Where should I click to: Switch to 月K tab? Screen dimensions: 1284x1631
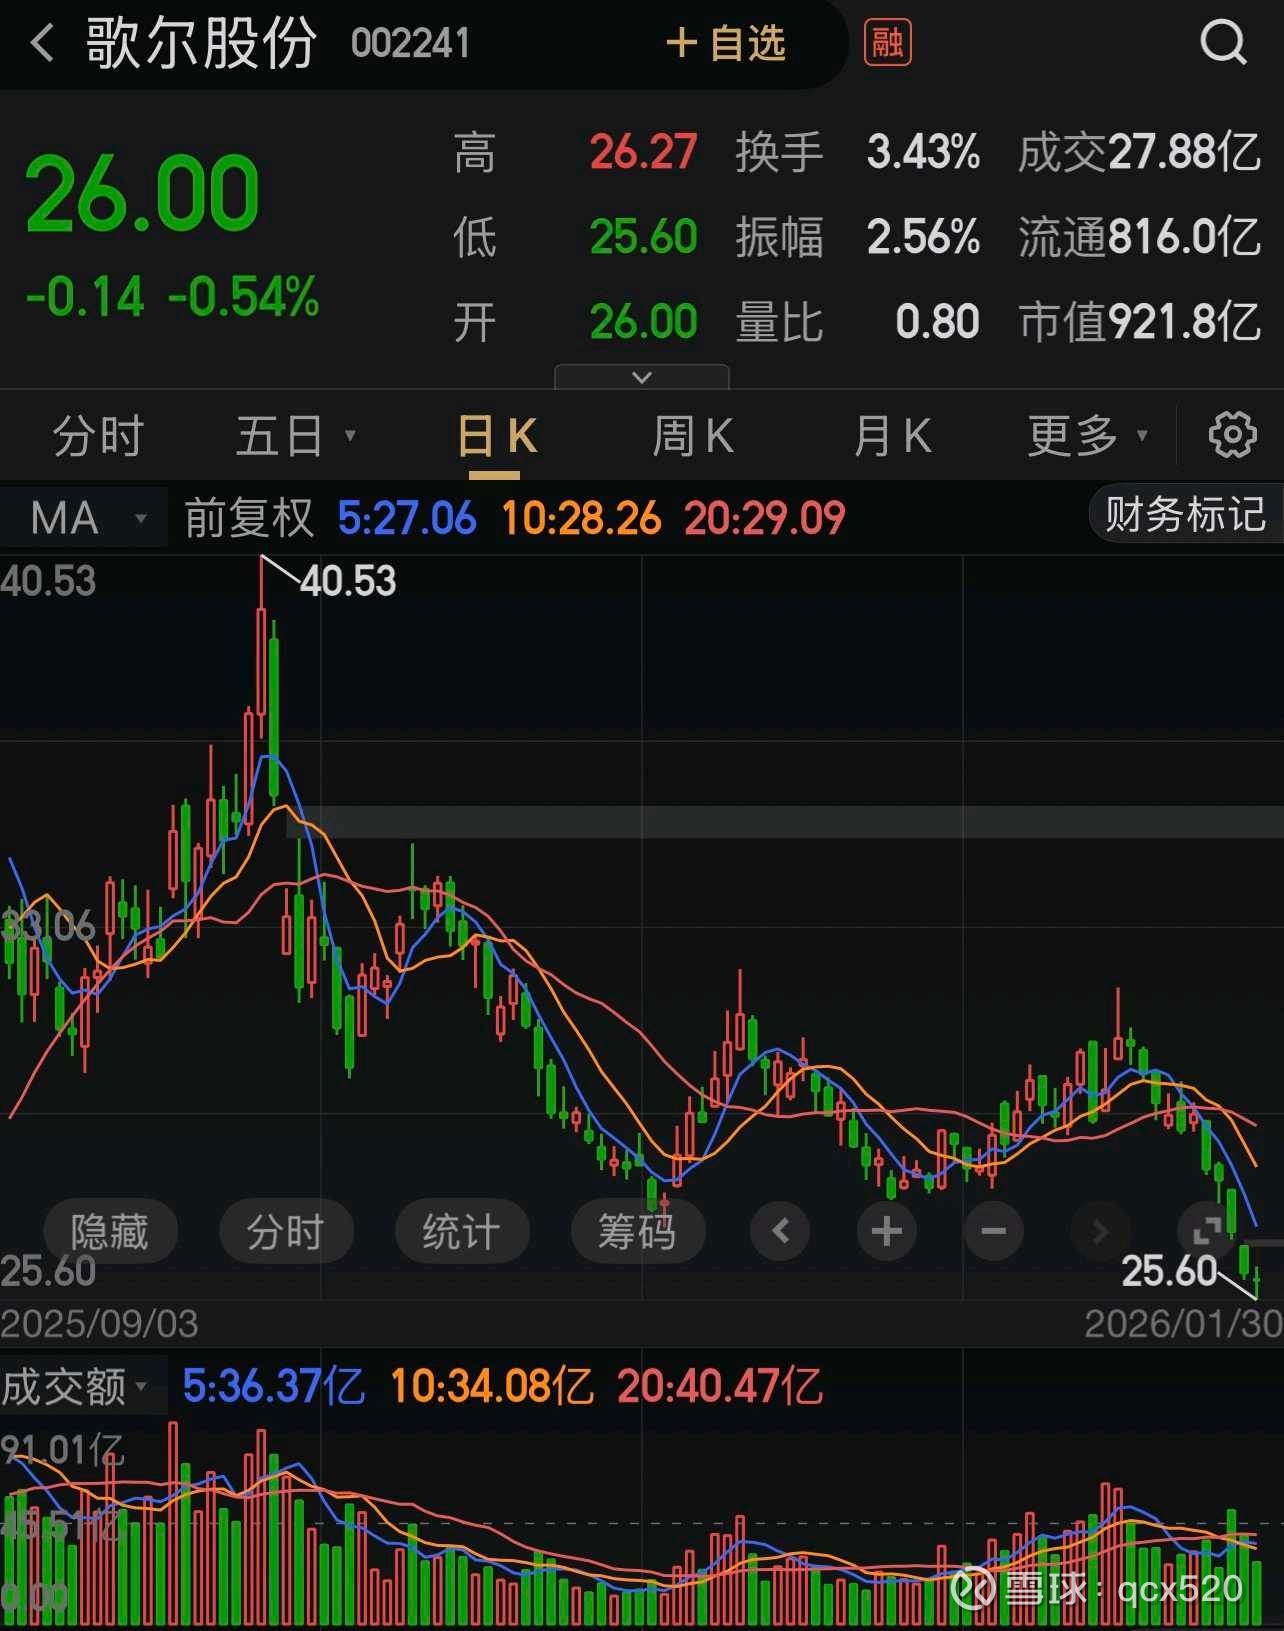click(892, 436)
